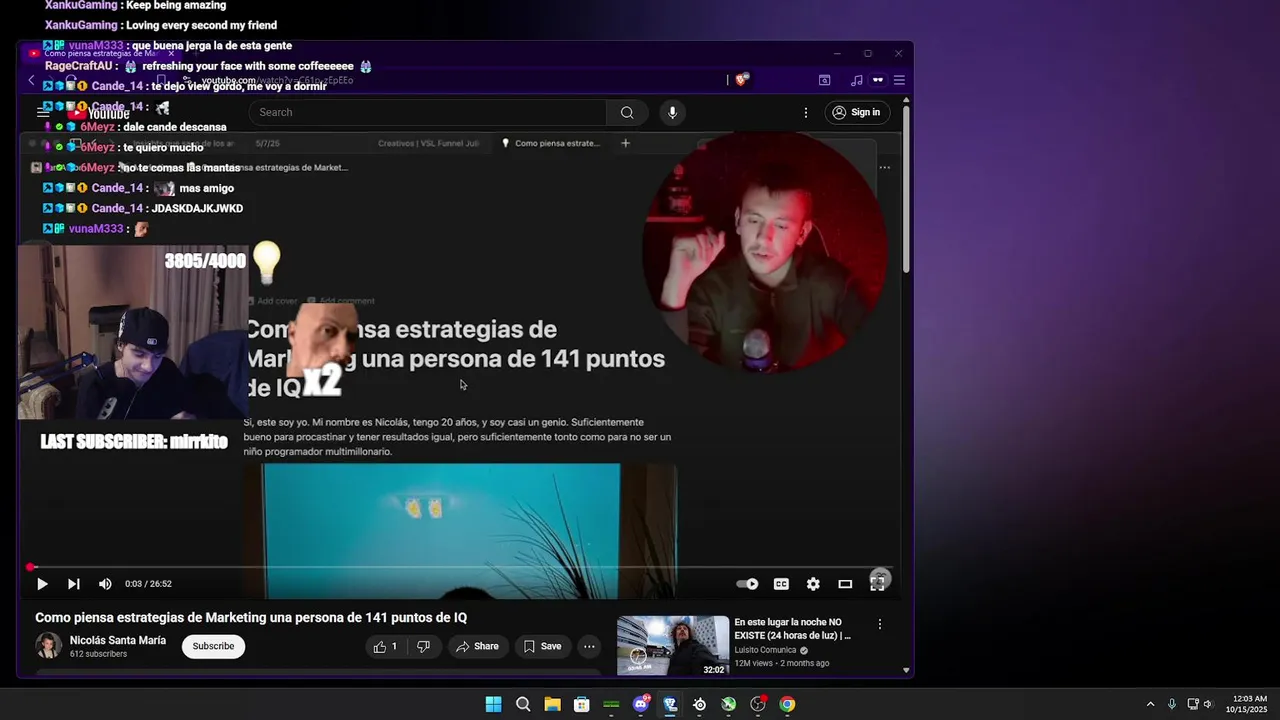Open Steam from the taskbar
The height and width of the screenshot is (720, 1280).
(699, 704)
